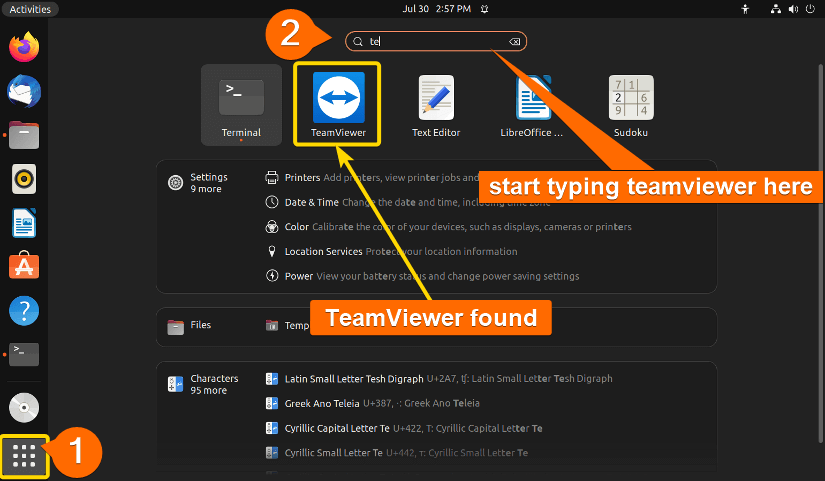This screenshot has width=825, height=481.
Task: Show Applications grid button
Action: point(24,456)
